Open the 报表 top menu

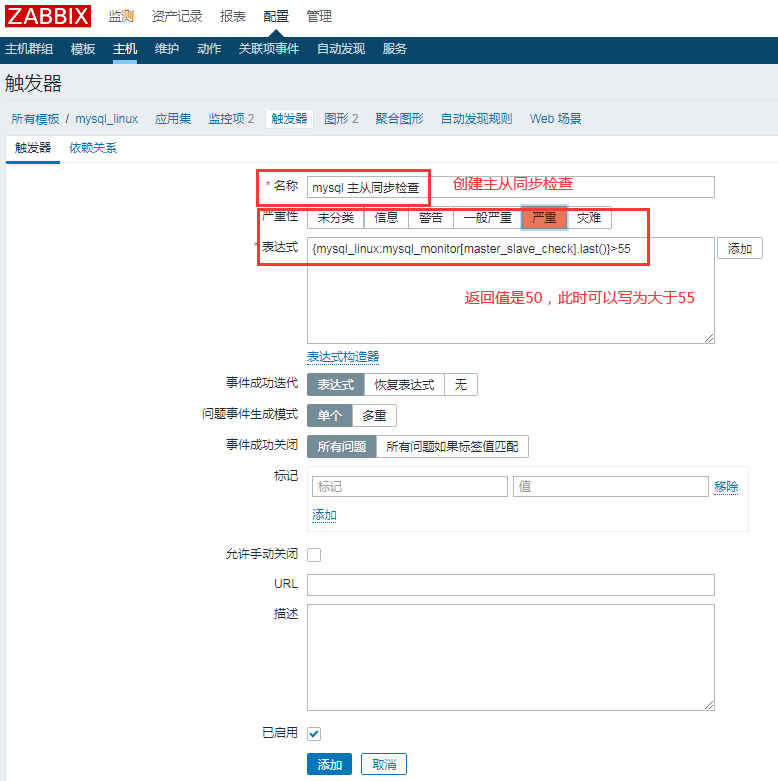click(233, 16)
